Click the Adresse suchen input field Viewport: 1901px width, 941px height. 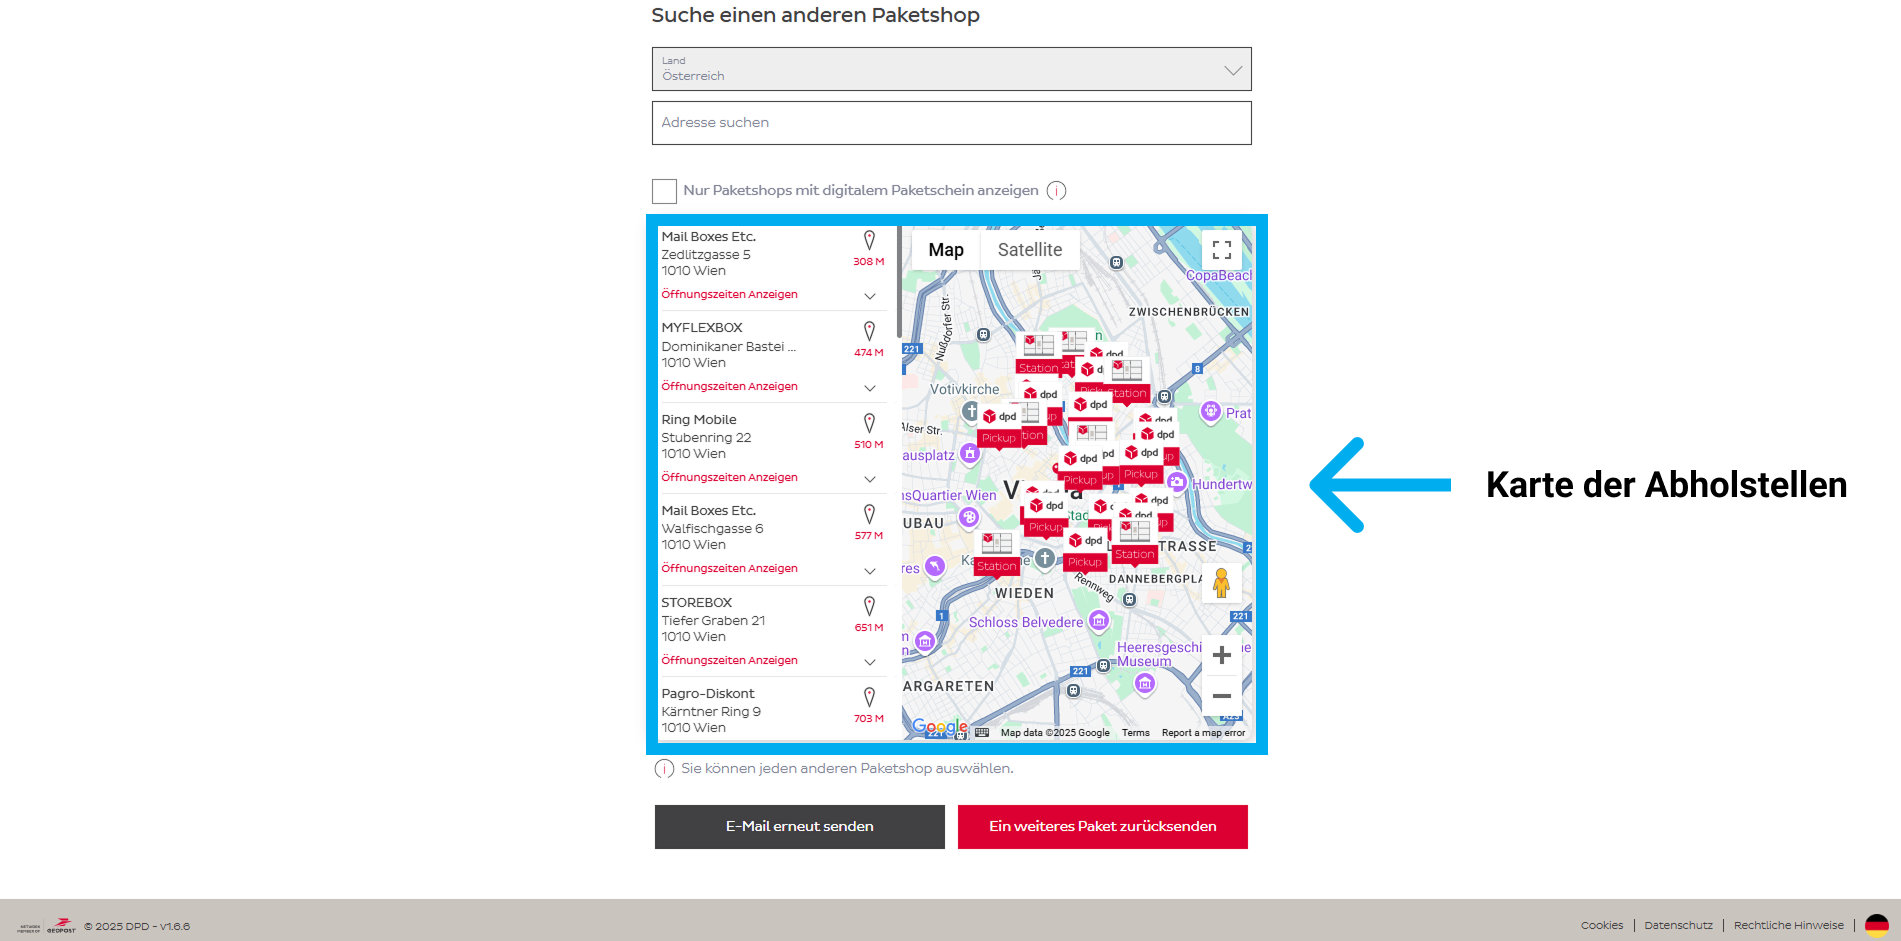[x=951, y=123]
